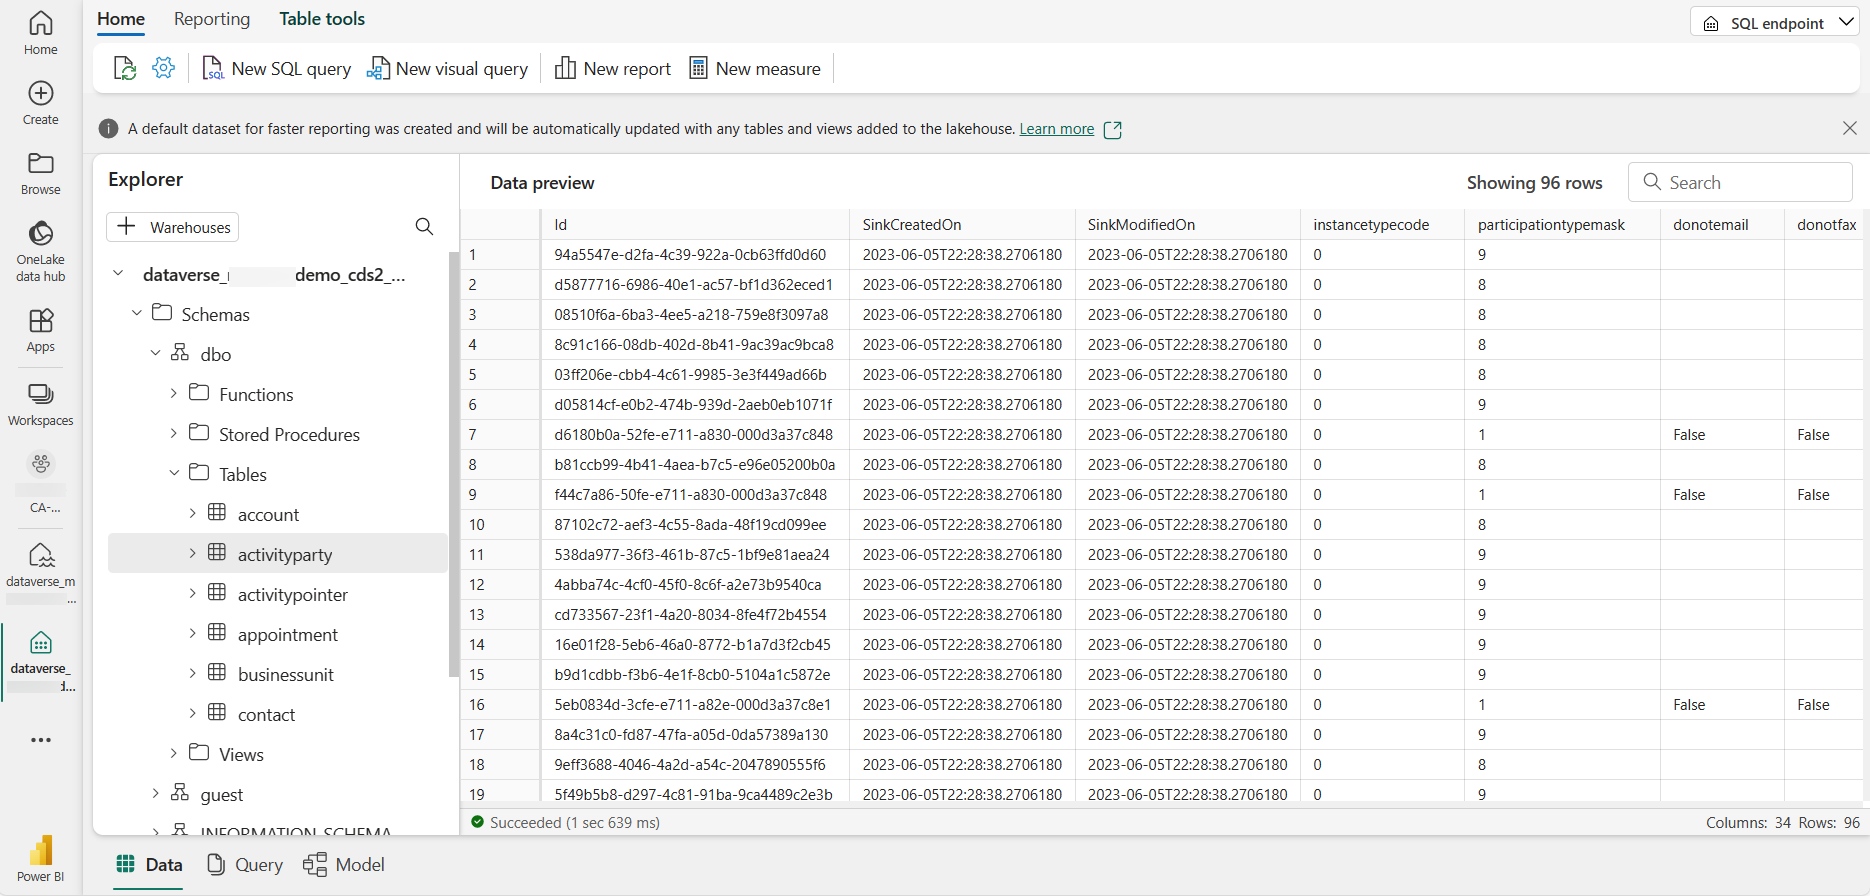Expand the activityparty table node

(x=192, y=553)
